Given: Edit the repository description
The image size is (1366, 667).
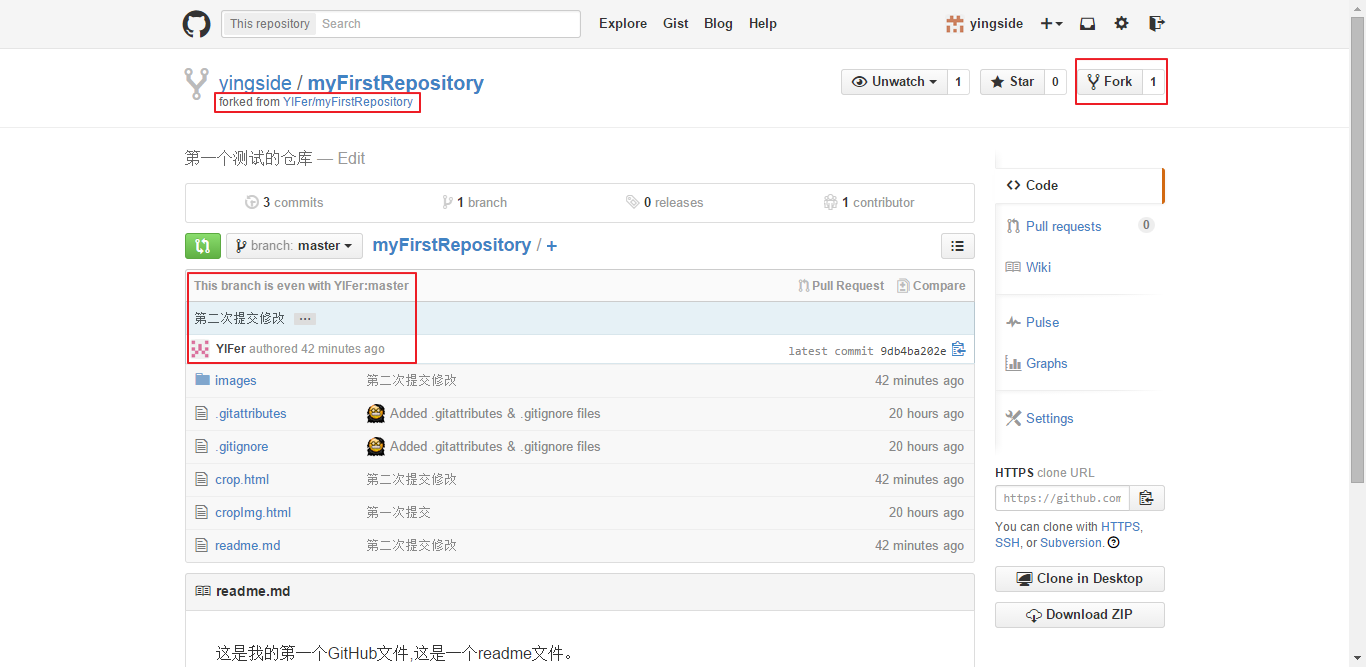Looking at the screenshot, I should click(x=351, y=158).
